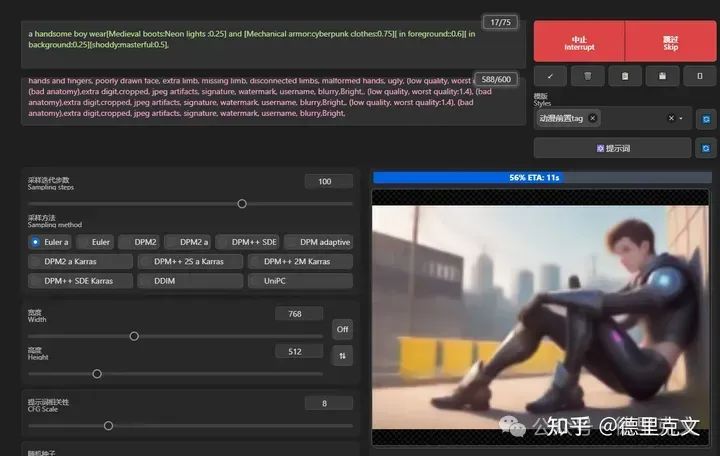Select the DPM2 sampling method
The height and width of the screenshot is (456, 720).
point(139,242)
